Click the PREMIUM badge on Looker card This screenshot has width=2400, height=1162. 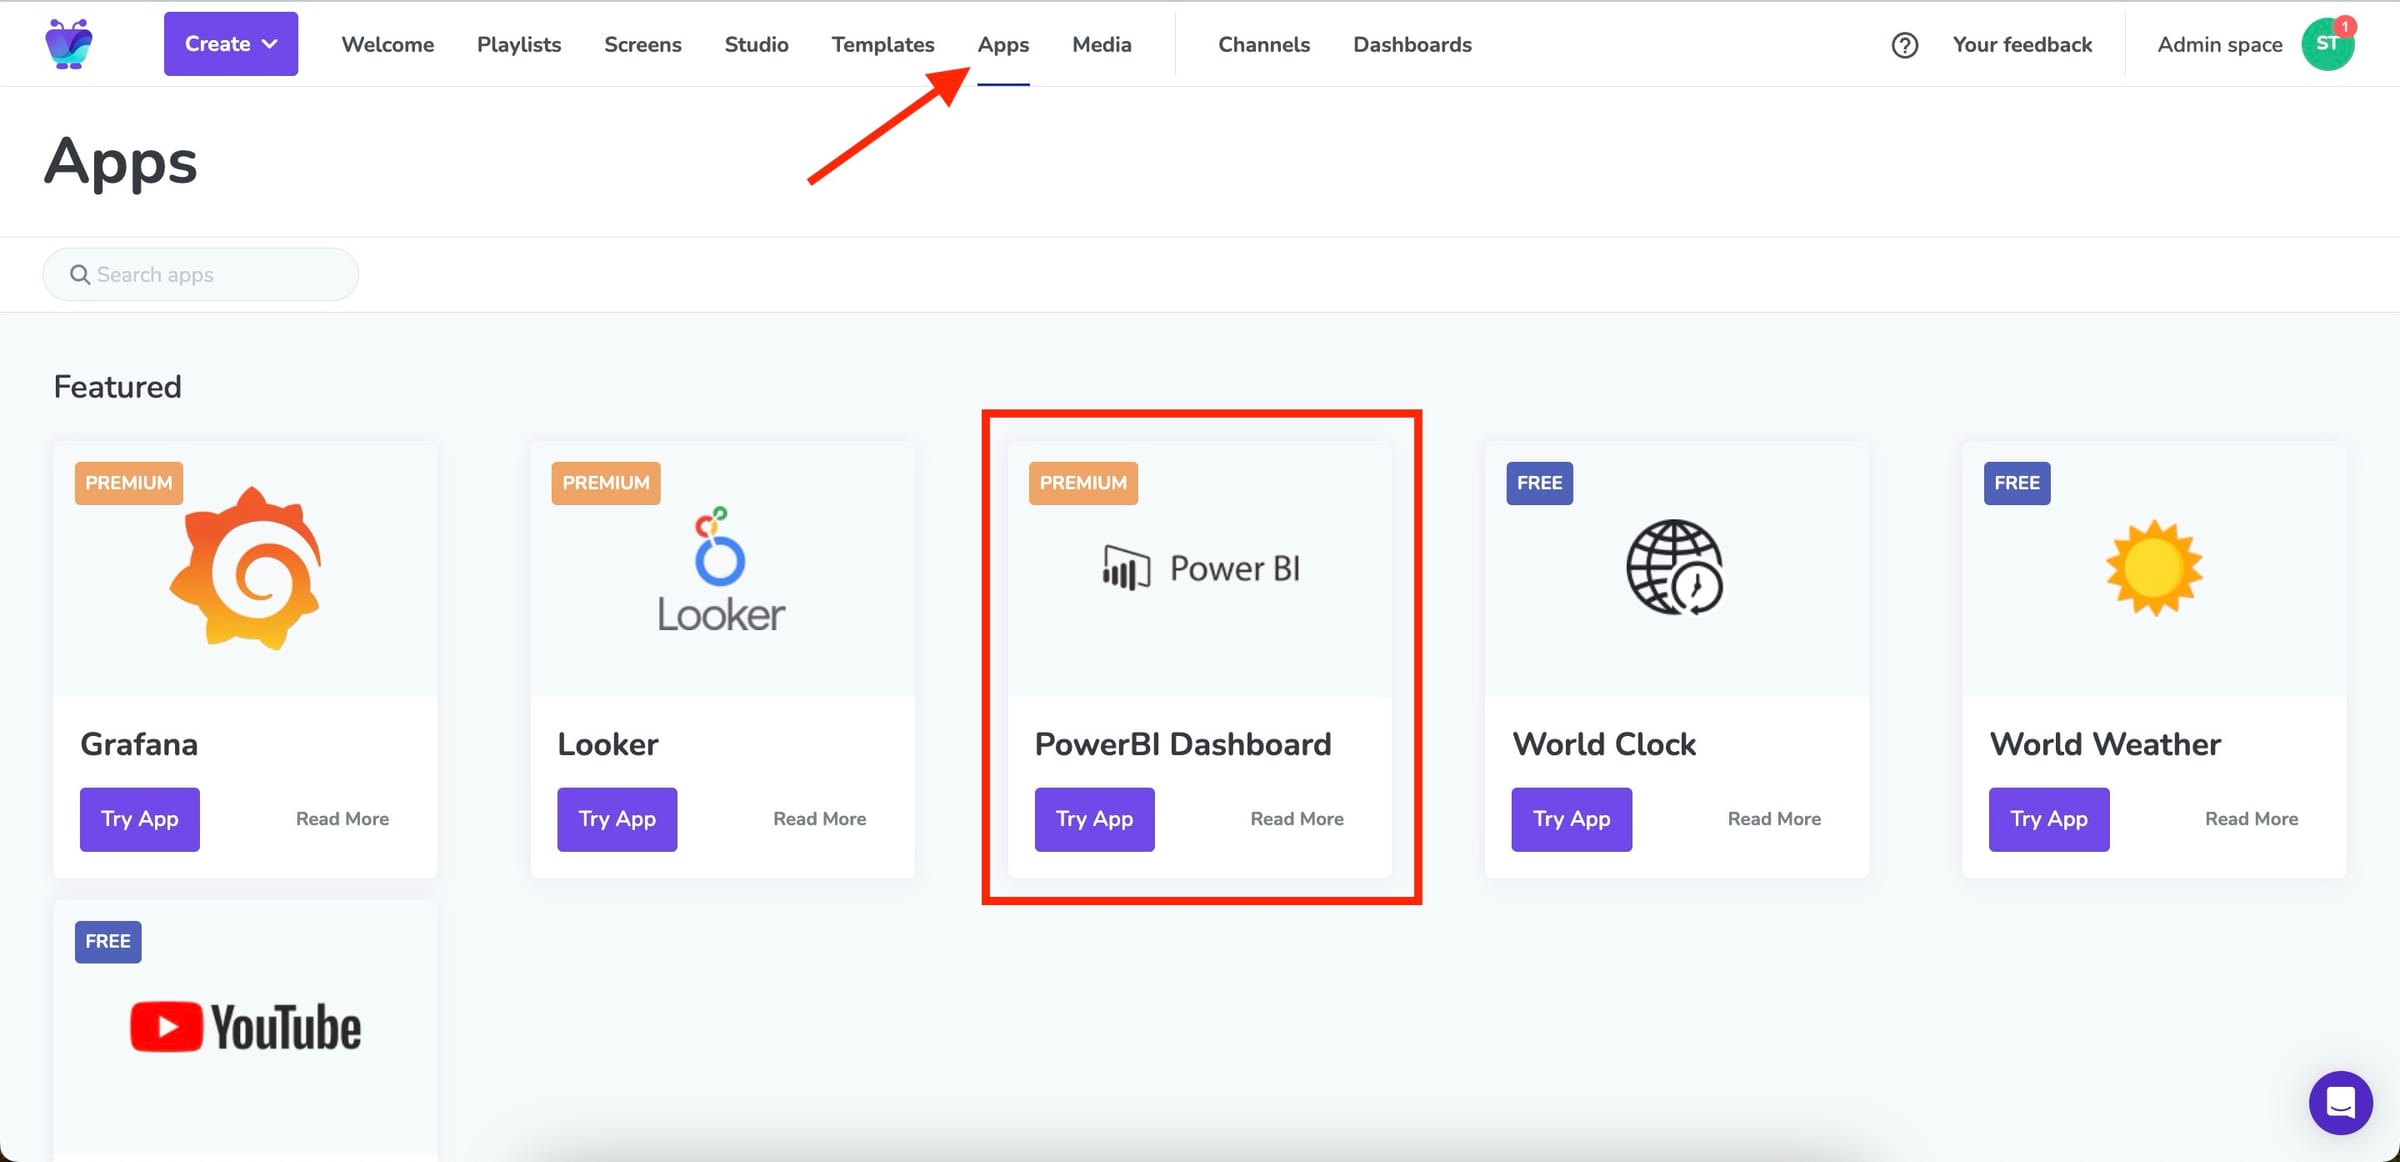pyautogui.click(x=606, y=483)
